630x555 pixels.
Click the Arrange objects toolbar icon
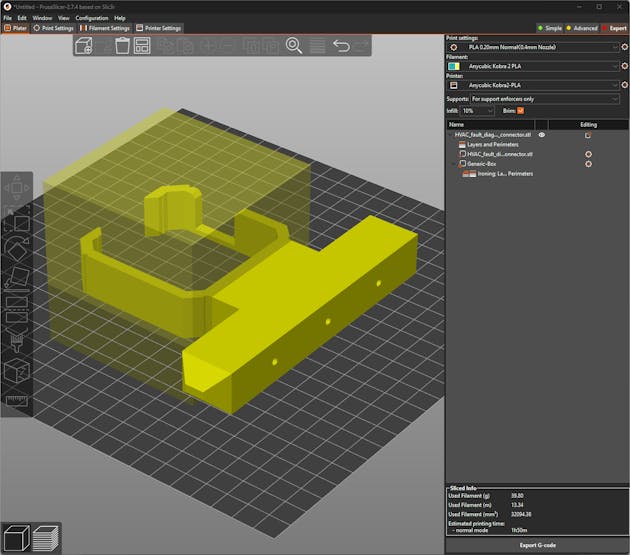point(143,46)
